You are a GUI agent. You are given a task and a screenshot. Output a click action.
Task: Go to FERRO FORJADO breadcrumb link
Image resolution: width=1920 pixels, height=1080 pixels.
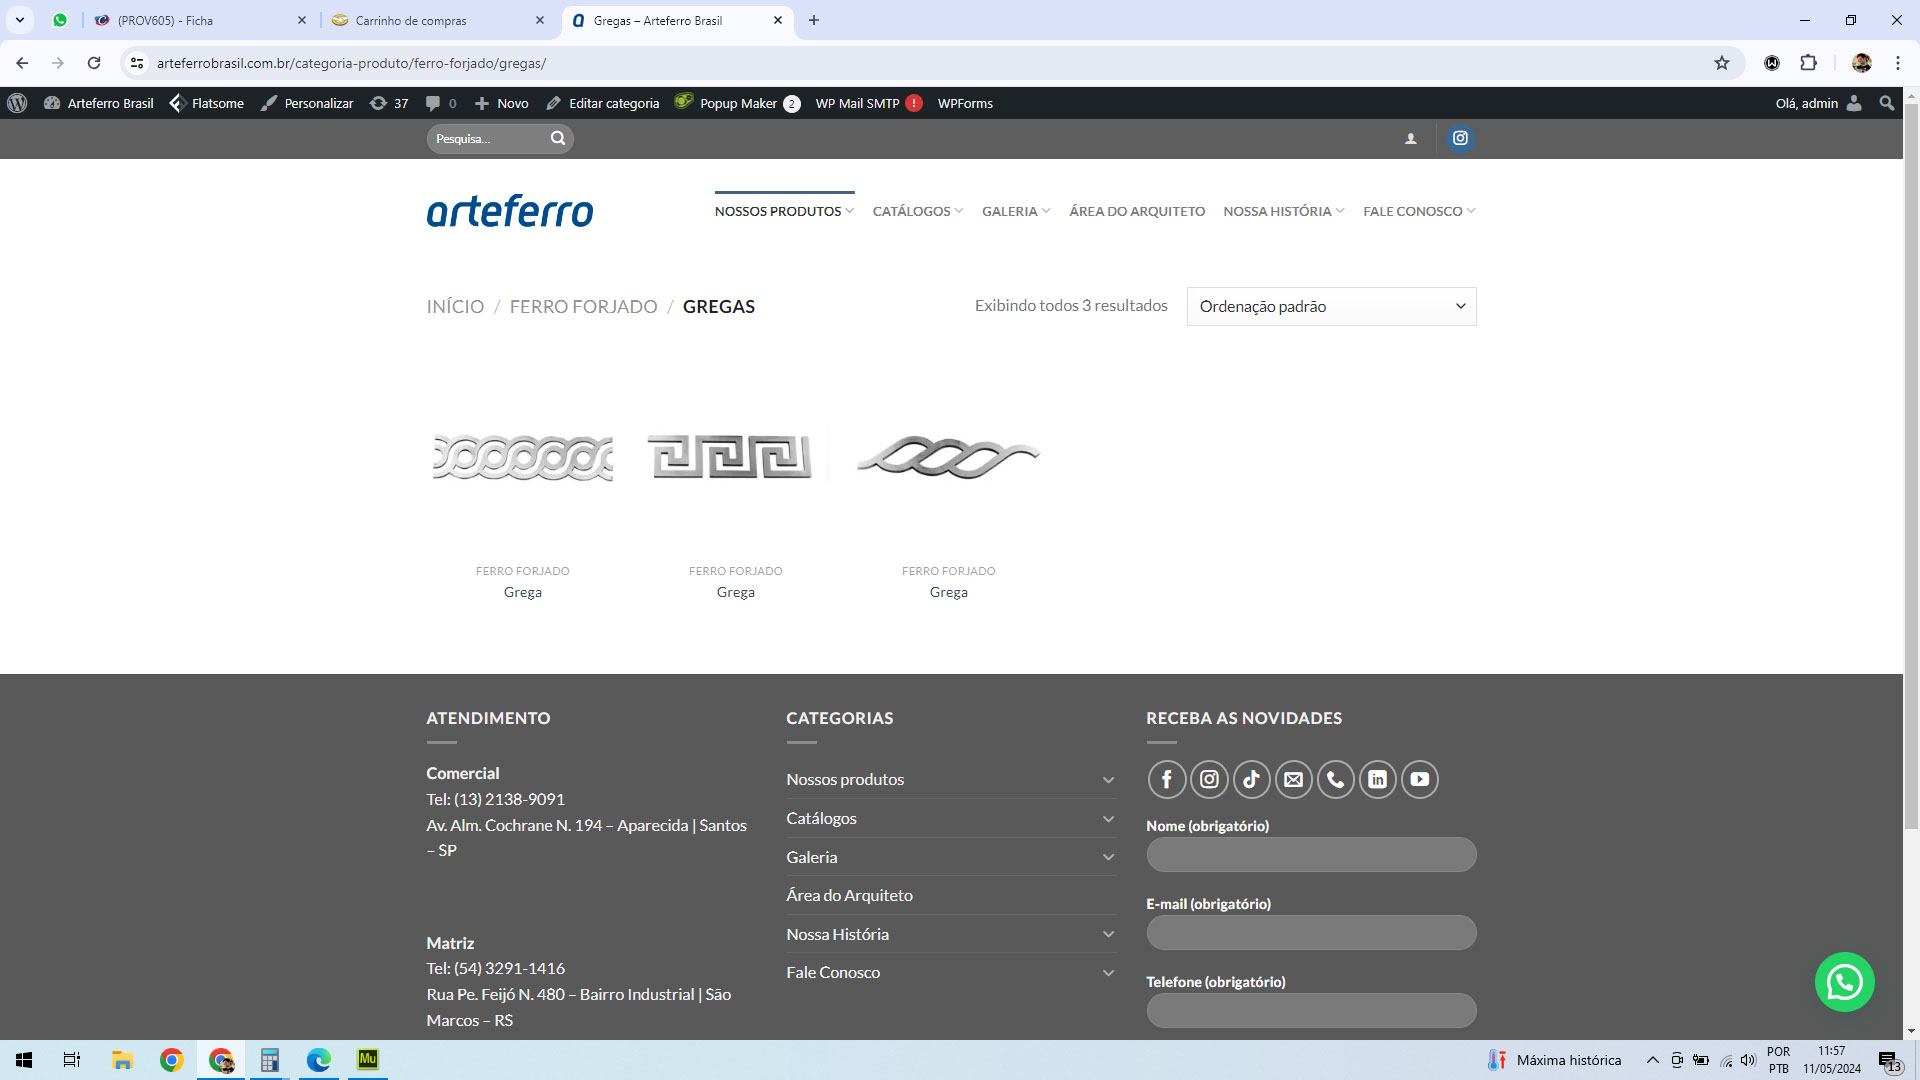583,306
